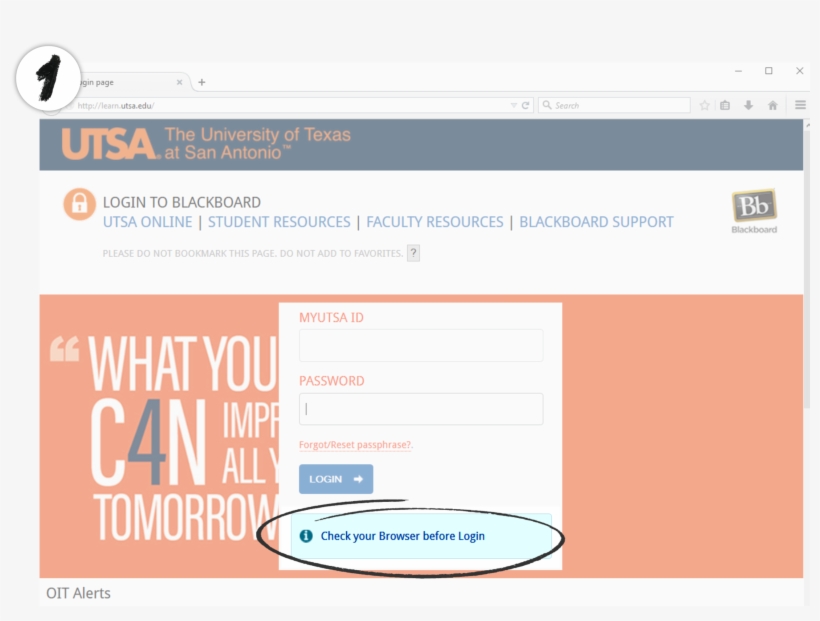Viewport: 820px width, 621px height.
Task: Click the page vertical scrollbar
Action: pyautogui.click(x=807, y=267)
